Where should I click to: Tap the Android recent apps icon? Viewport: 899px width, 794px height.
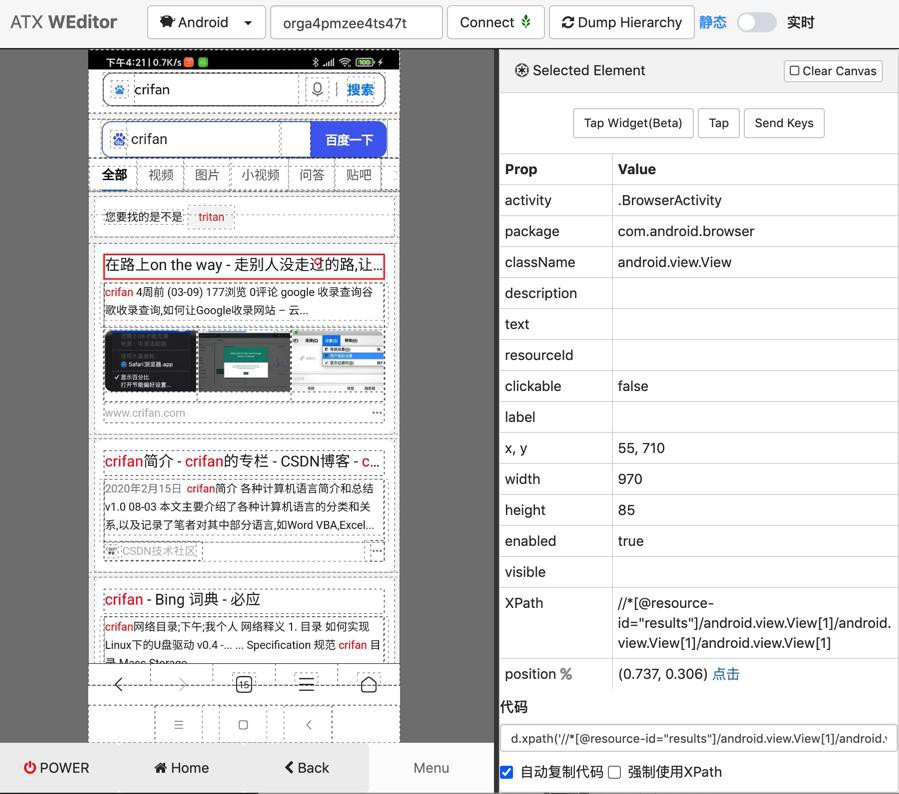pyautogui.click(x=179, y=725)
